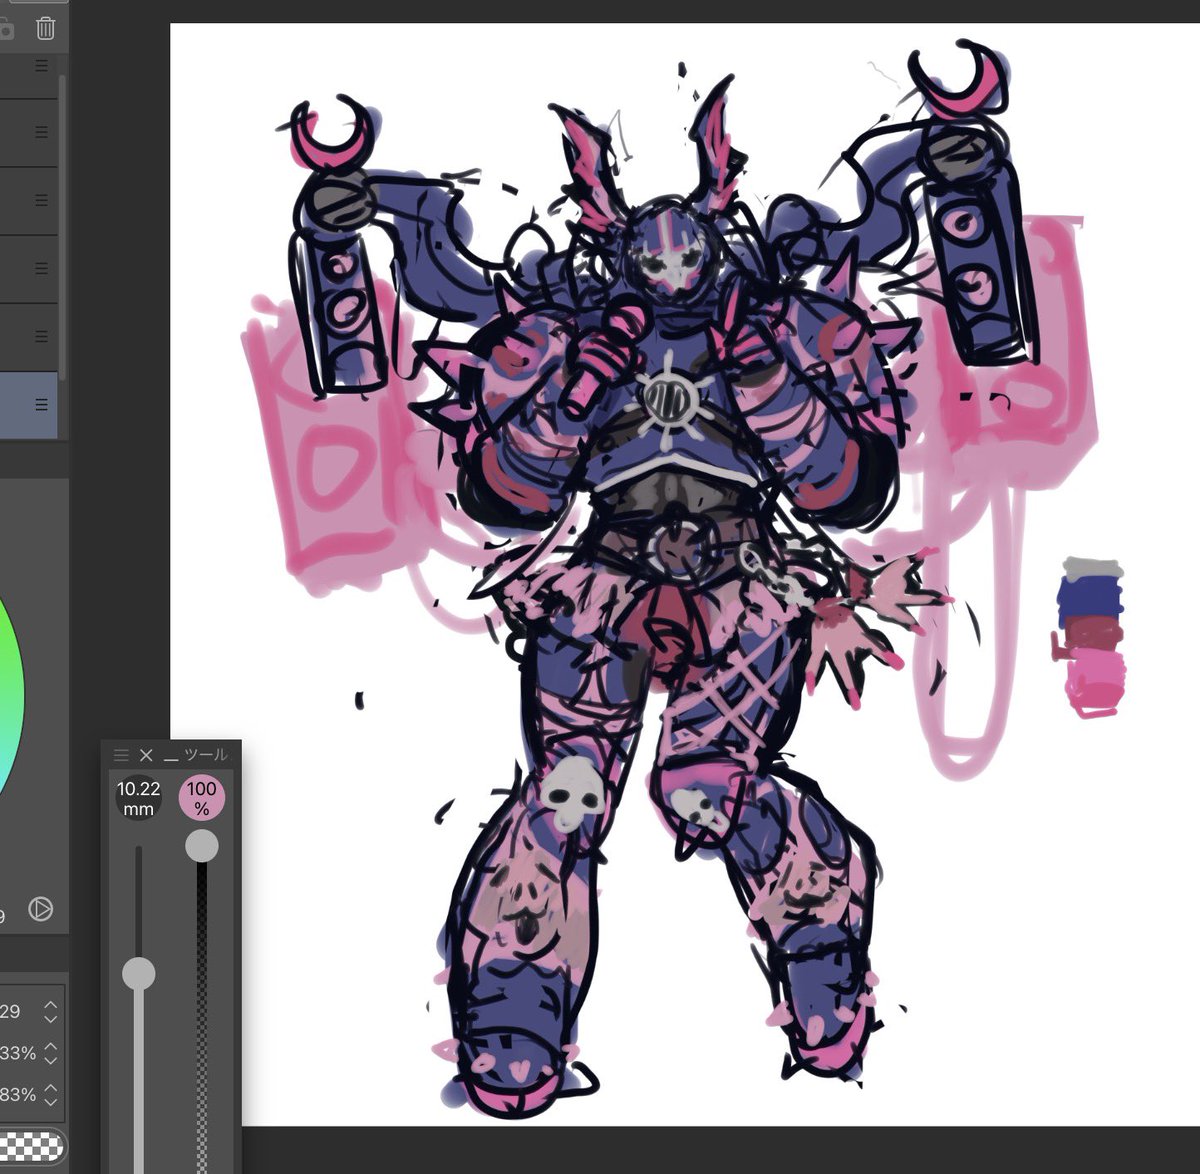Click the opacity slider handle
This screenshot has width=1200, height=1174.
[x=202, y=846]
